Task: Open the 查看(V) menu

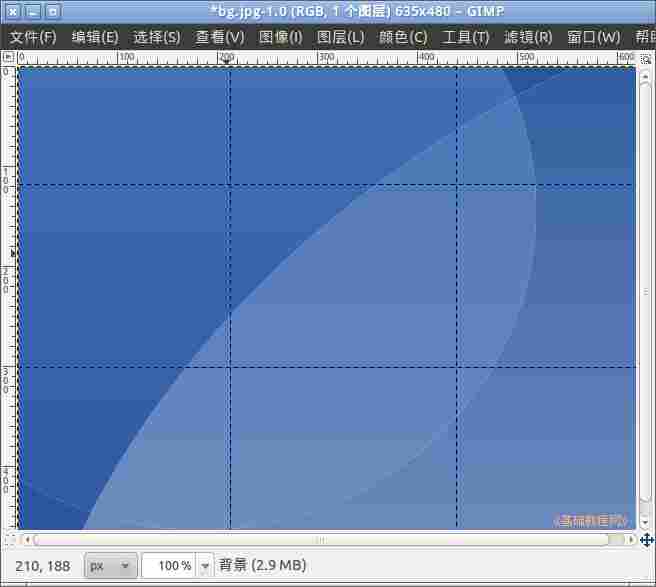Action: click(220, 37)
